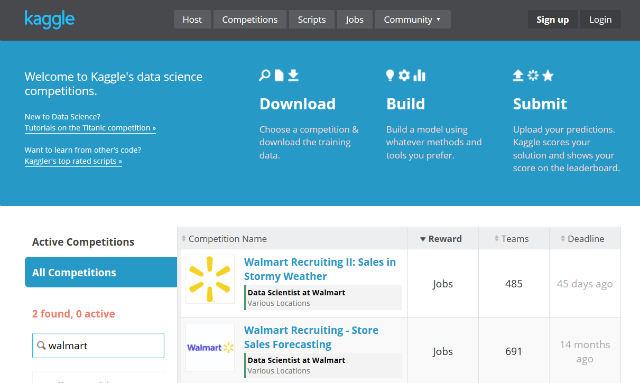The height and width of the screenshot is (383, 640).
Task: Click the 485 teams cell
Action: [x=514, y=284]
